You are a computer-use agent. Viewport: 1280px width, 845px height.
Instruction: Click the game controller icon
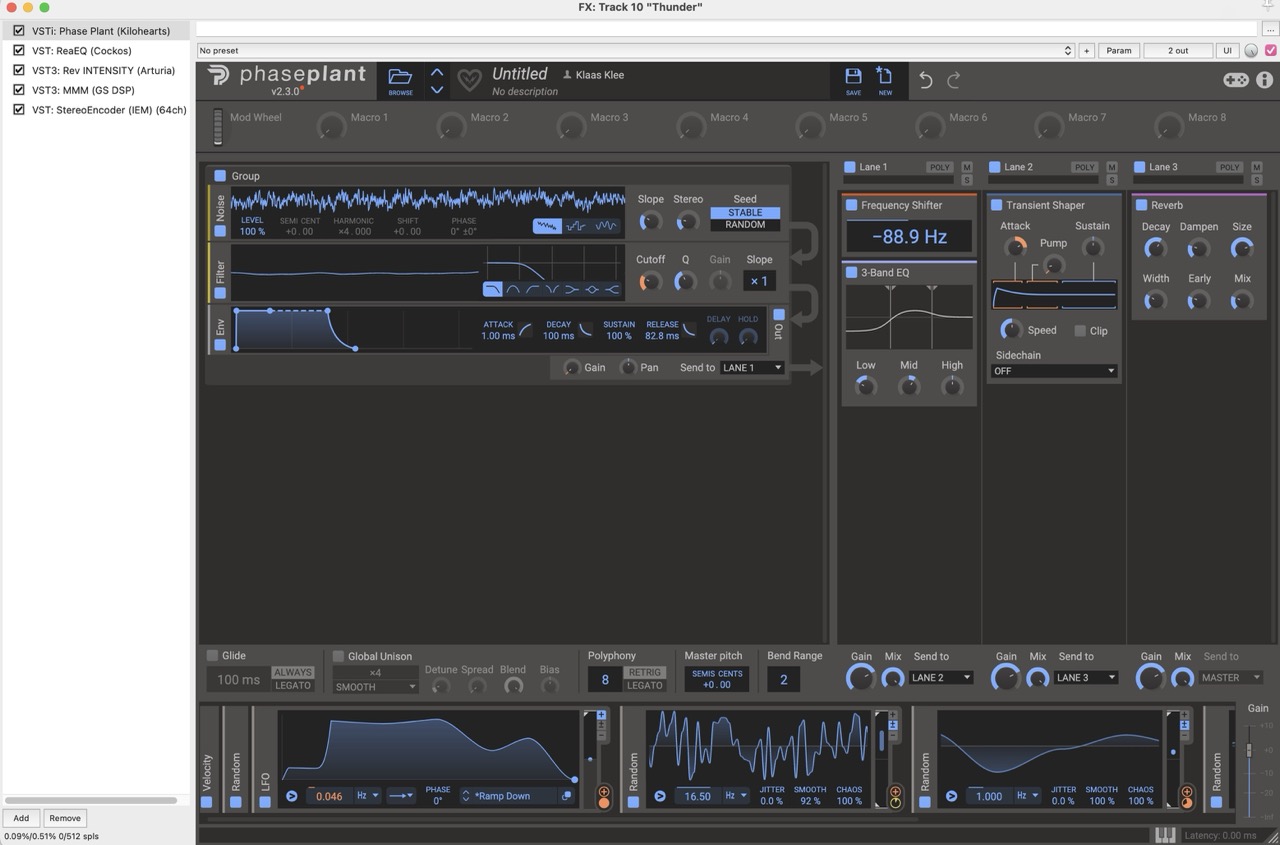pos(1236,80)
